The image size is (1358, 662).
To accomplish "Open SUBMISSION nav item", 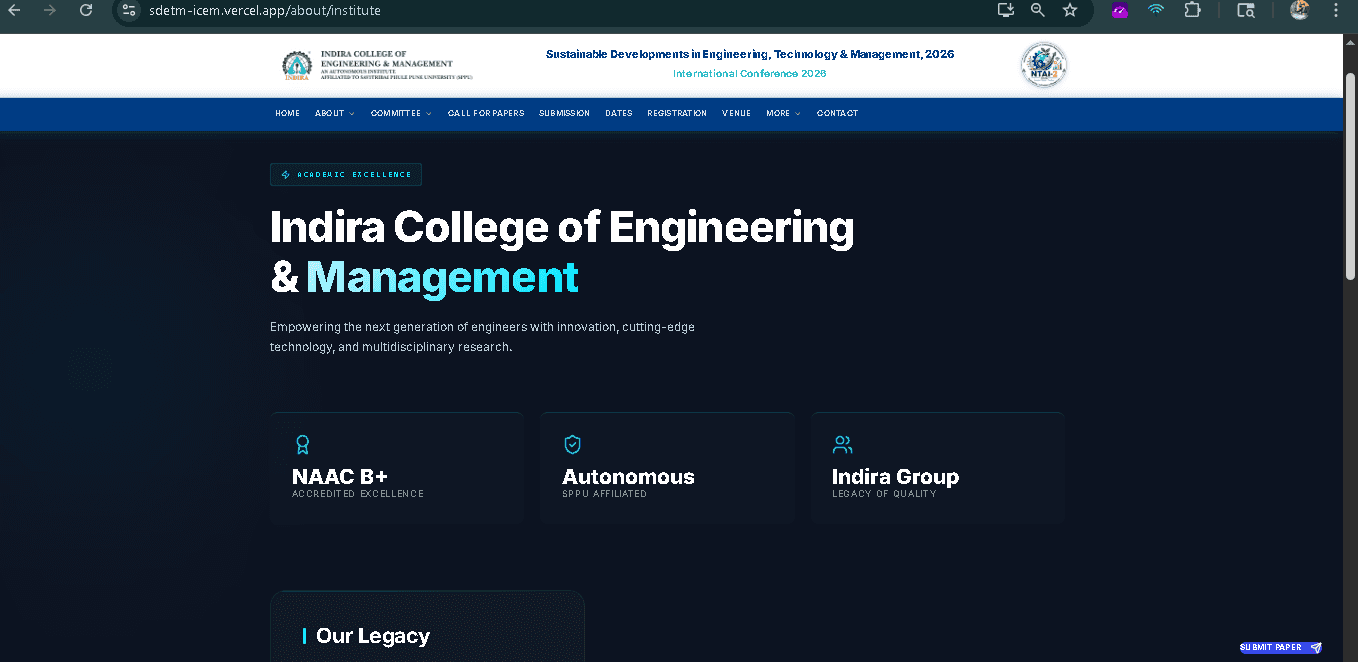I will pyautogui.click(x=564, y=114).
